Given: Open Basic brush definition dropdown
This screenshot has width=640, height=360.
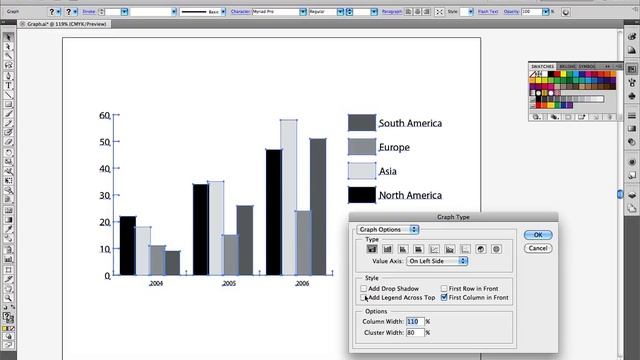Looking at the screenshot, I should tap(223, 12).
